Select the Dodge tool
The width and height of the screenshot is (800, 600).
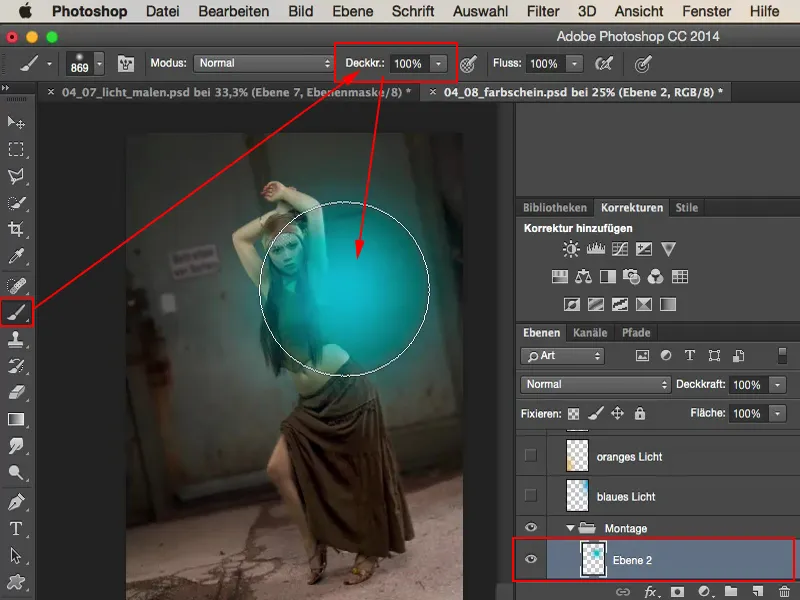click(x=16, y=473)
